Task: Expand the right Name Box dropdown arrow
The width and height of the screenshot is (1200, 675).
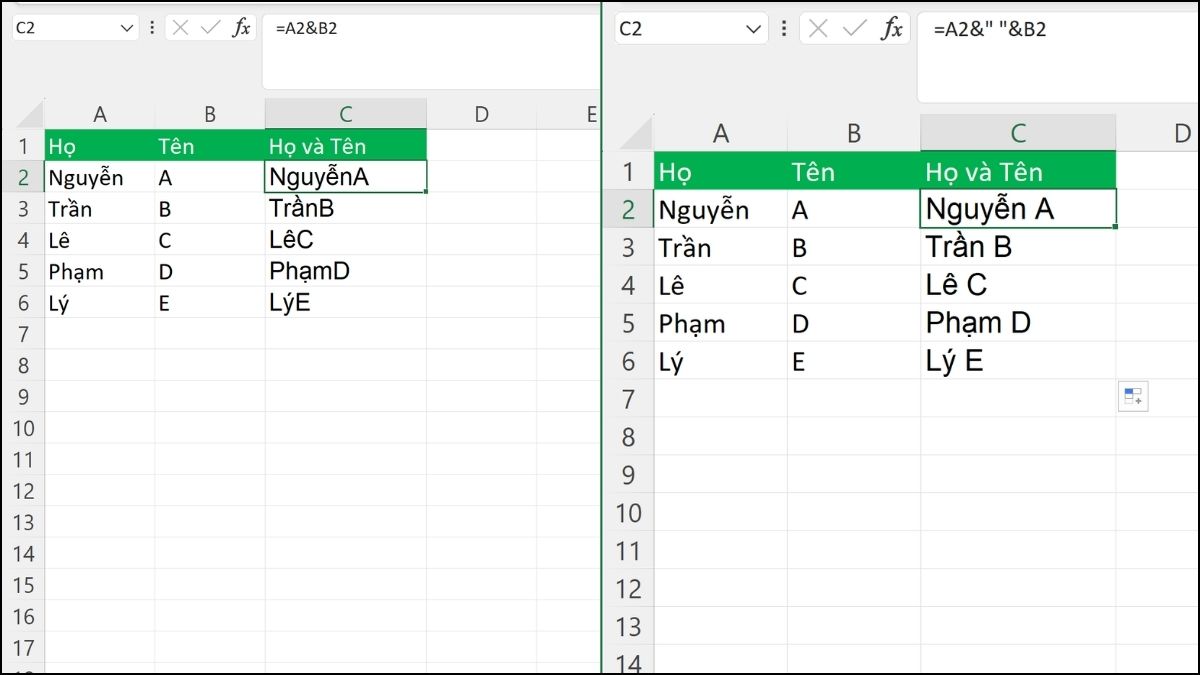Action: tap(752, 29)
